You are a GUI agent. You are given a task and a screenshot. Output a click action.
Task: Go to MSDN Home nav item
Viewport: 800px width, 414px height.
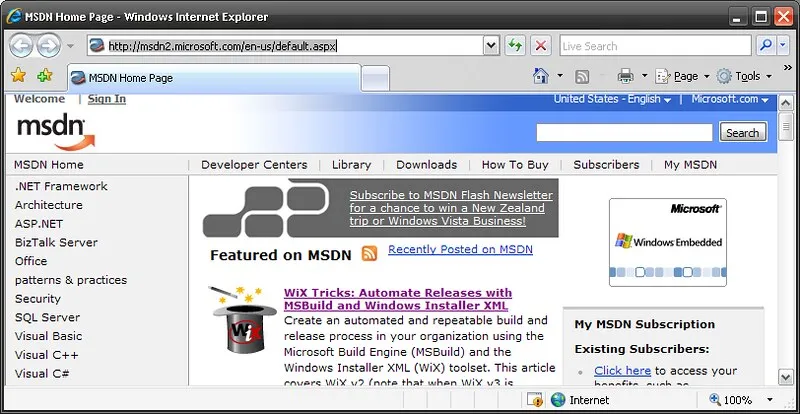click(48, 165)
